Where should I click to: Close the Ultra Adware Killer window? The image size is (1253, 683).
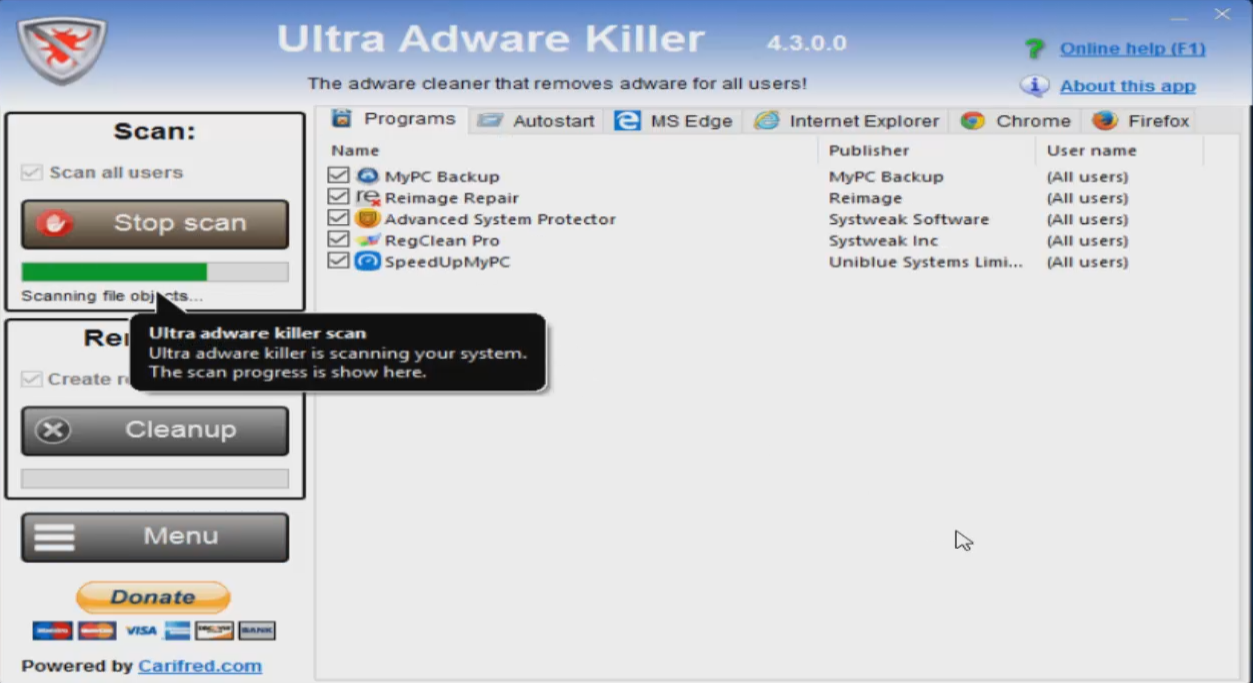tap(1222, 14)
